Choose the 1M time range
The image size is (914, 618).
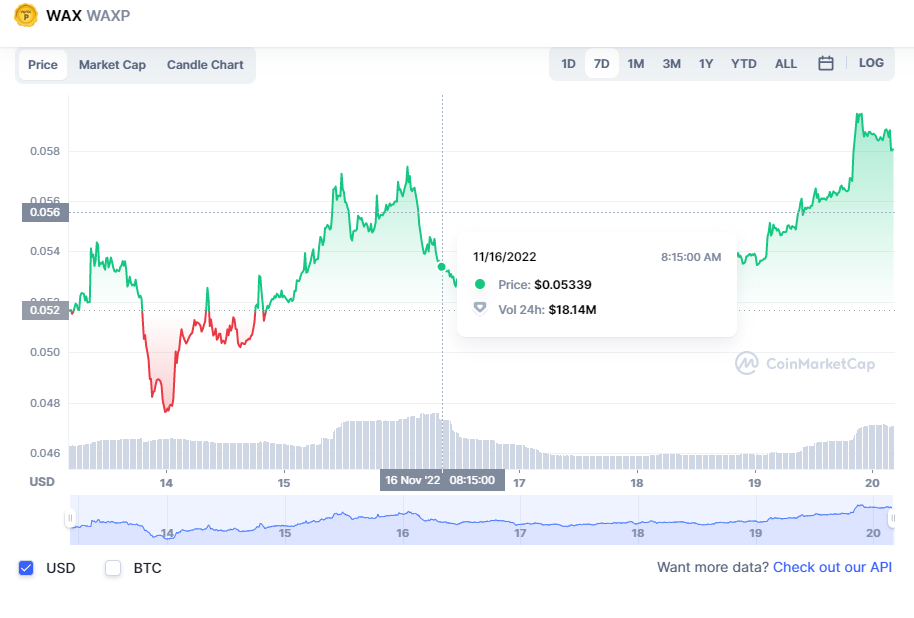636,64
